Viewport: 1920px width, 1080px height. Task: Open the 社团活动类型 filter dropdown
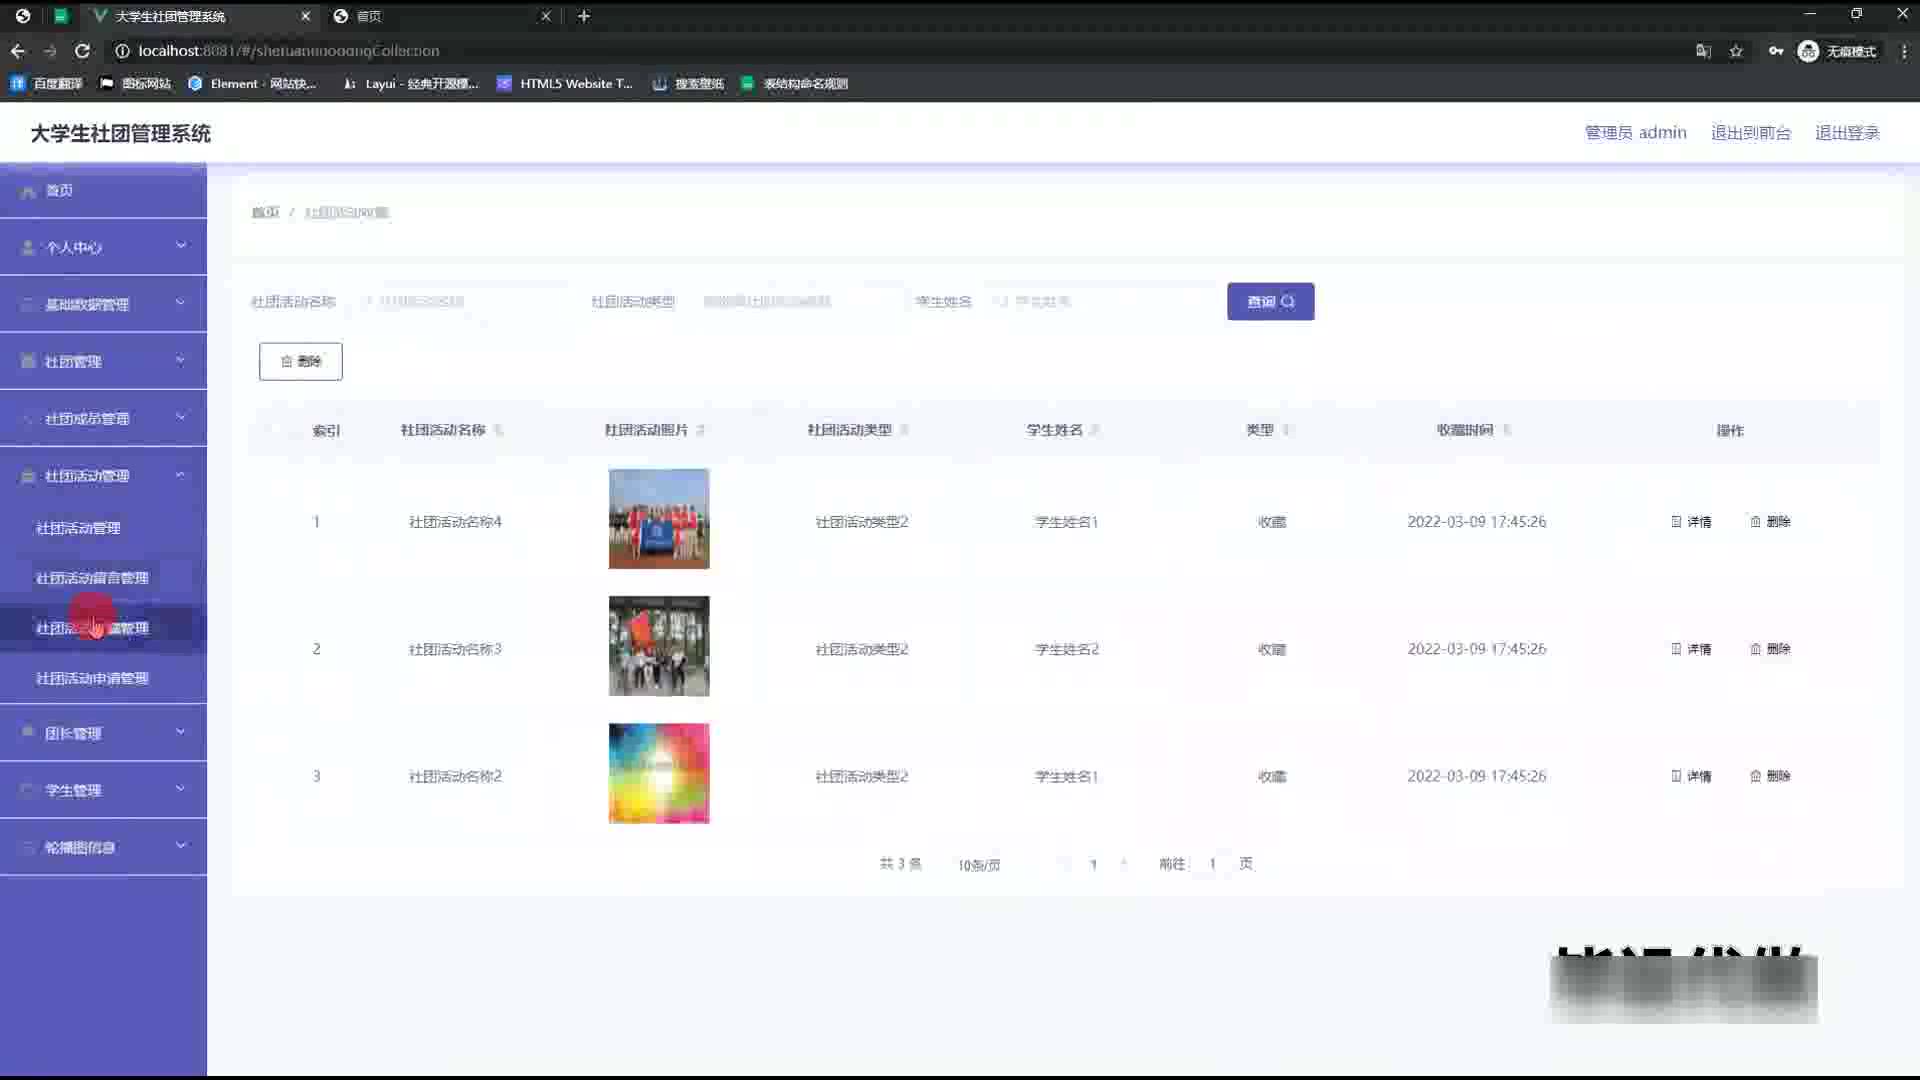(794, 301)
